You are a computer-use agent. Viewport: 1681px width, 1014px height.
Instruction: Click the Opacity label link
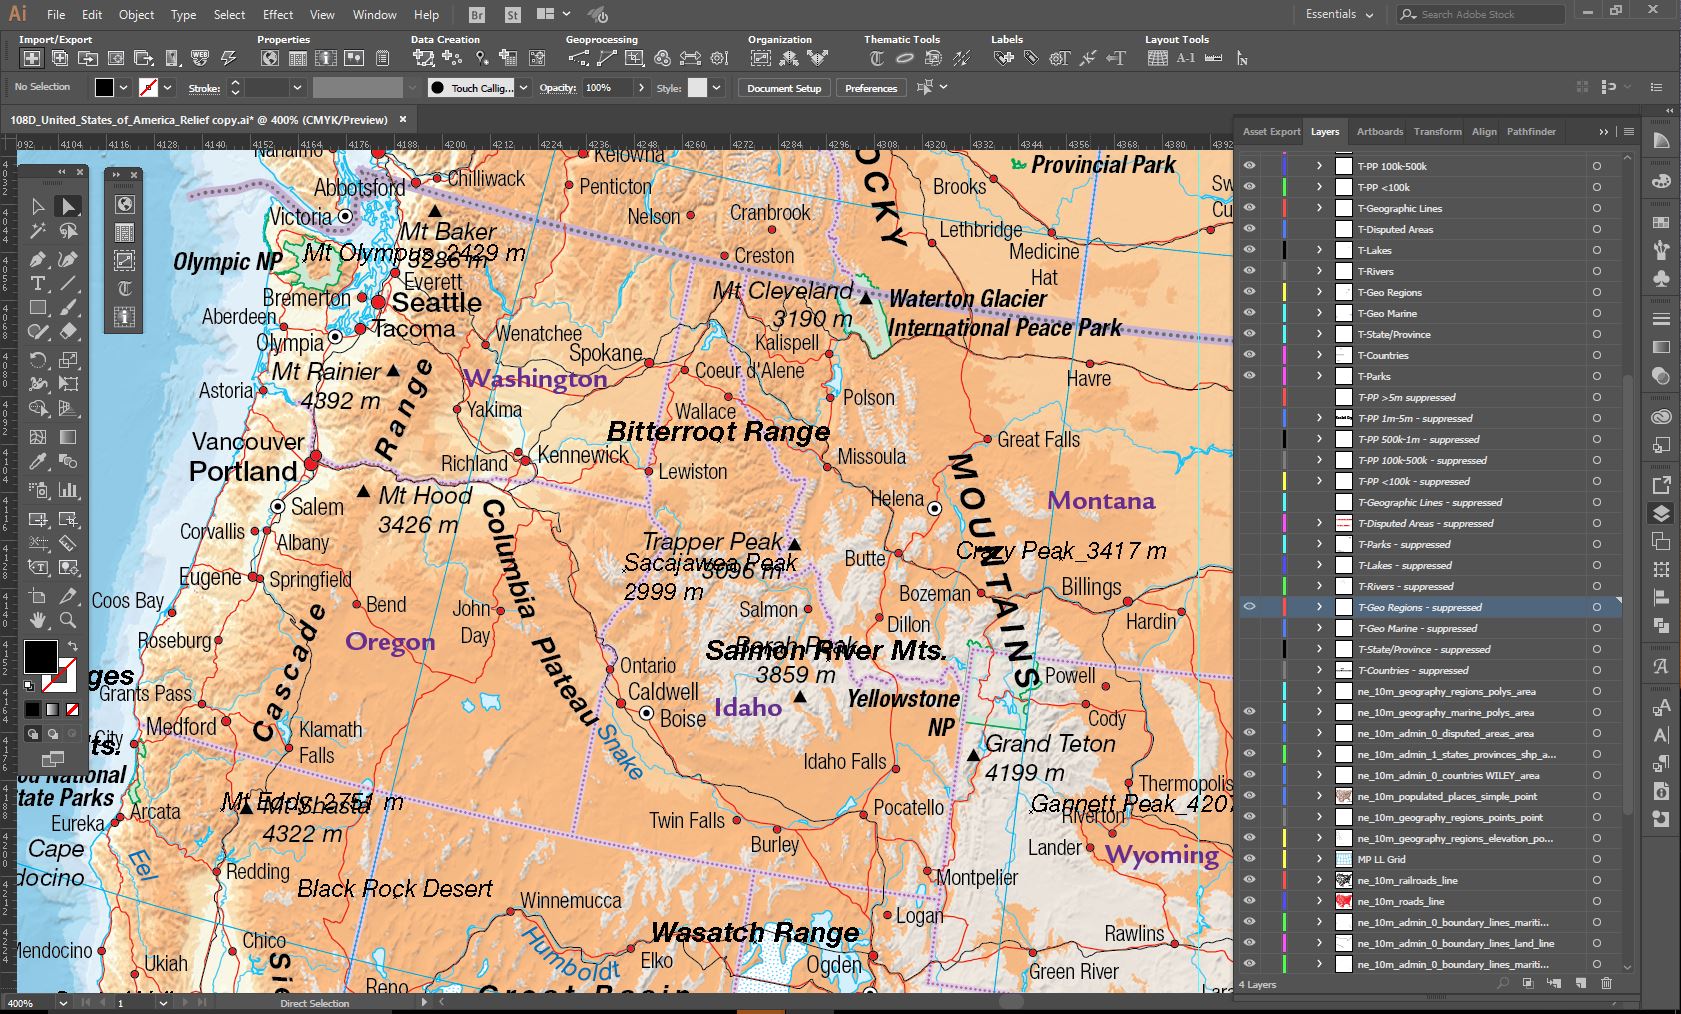[x=558, y=88]
